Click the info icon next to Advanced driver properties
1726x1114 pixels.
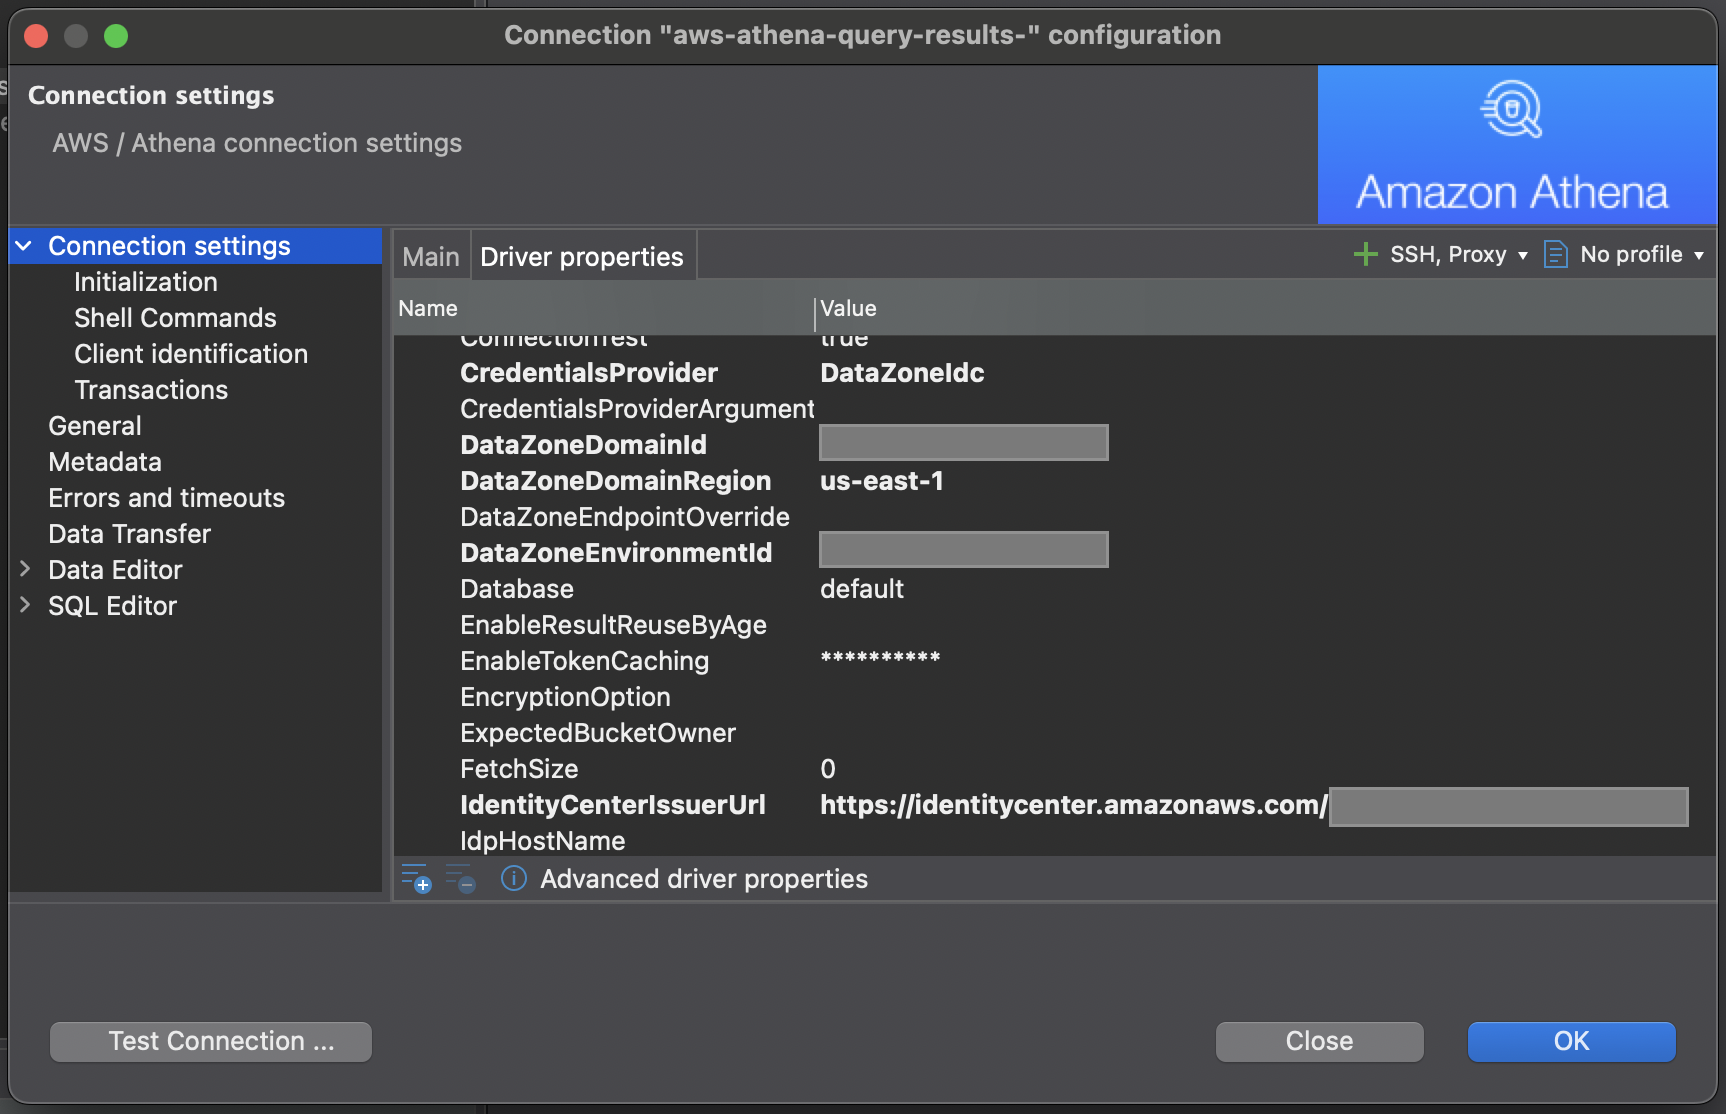pyautogui.click(x=513, y=879)
